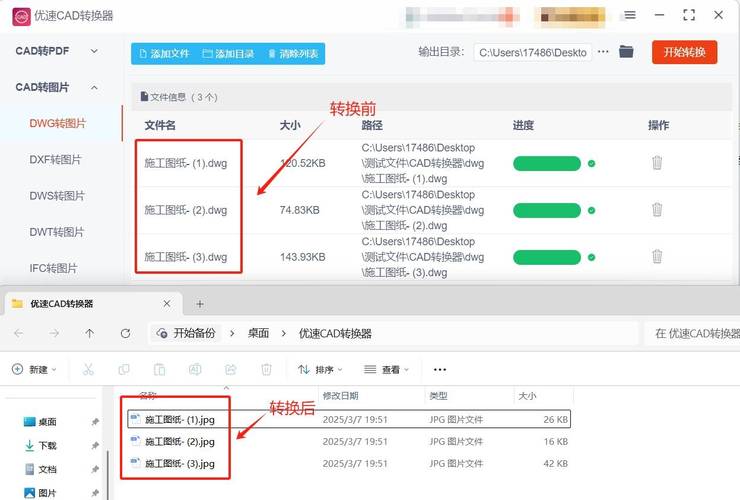Image resolution: width=740 pixels, height=500 pixels.
Task: Open the 排序 sort dropdown
Action: [x=320, y=369]
